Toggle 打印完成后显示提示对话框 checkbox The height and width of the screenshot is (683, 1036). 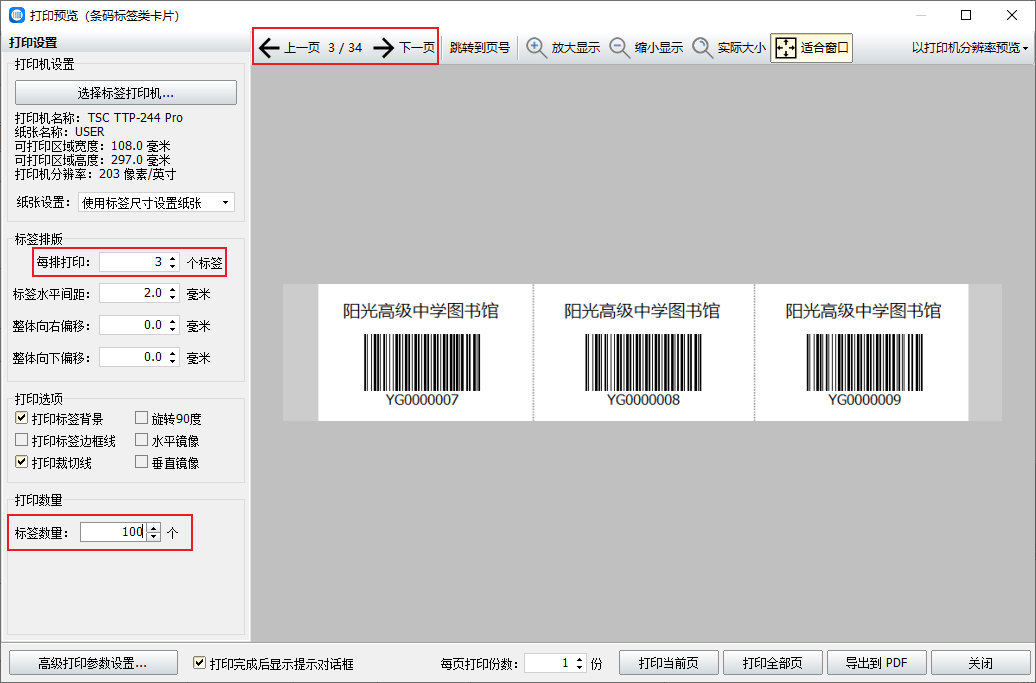tap(199, 663)
